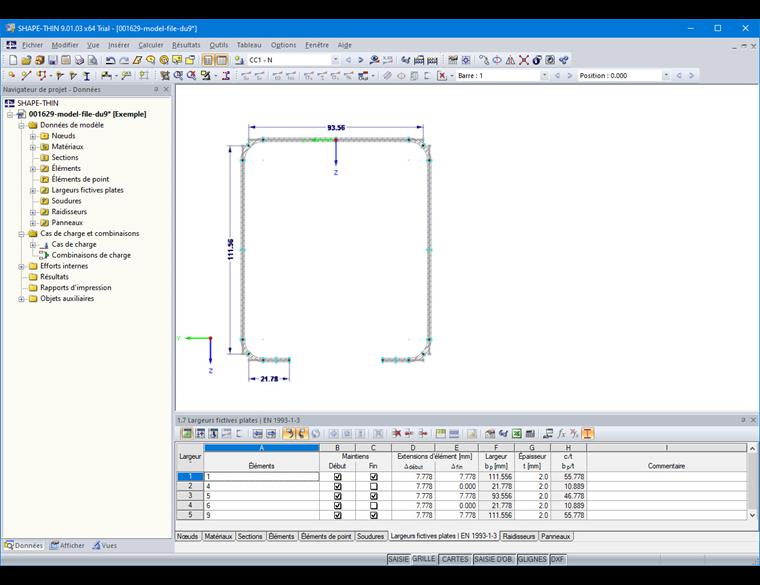Click the pin icon of navigator panel
760x585 pixels.
click(156, 90)
